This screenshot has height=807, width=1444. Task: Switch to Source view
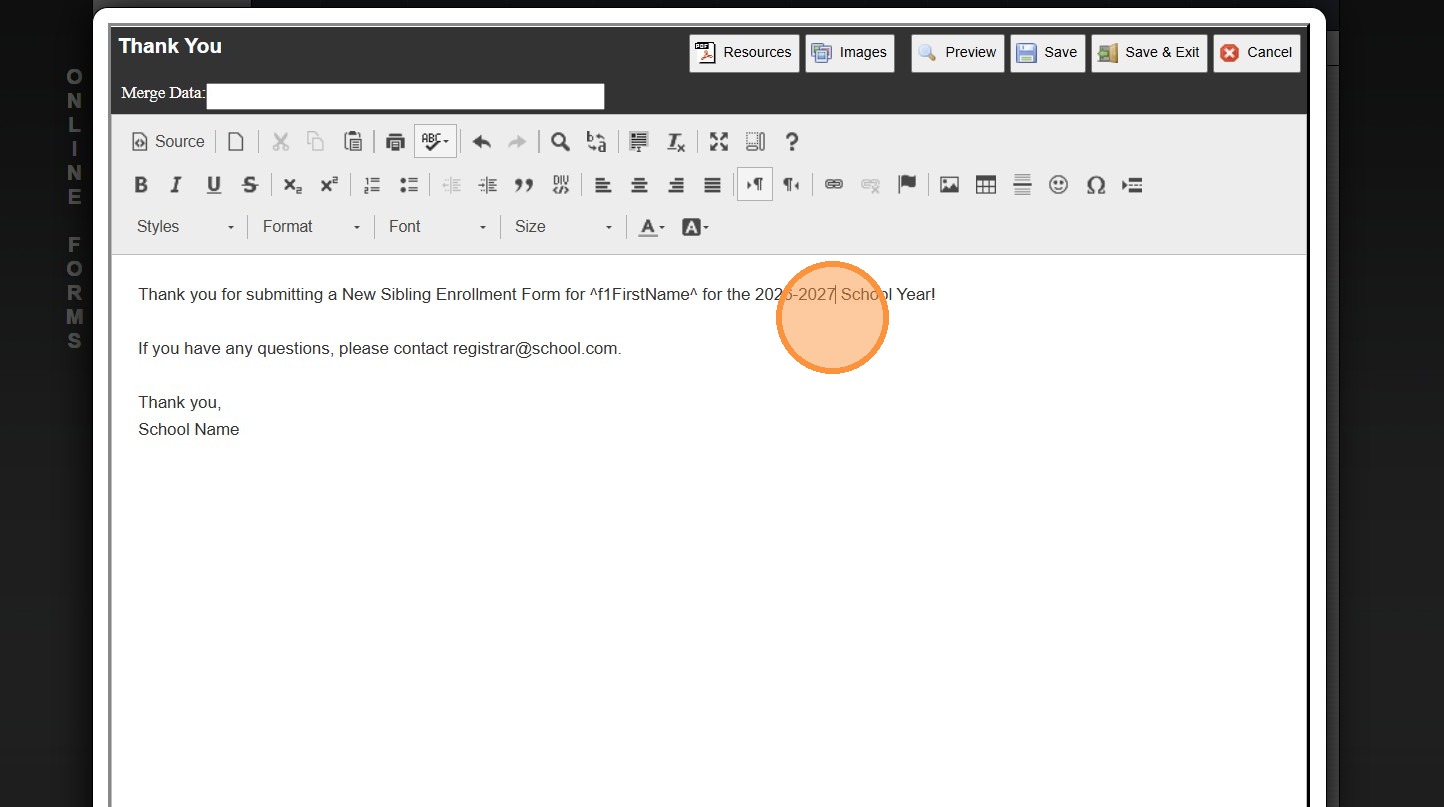coord(168,142)
